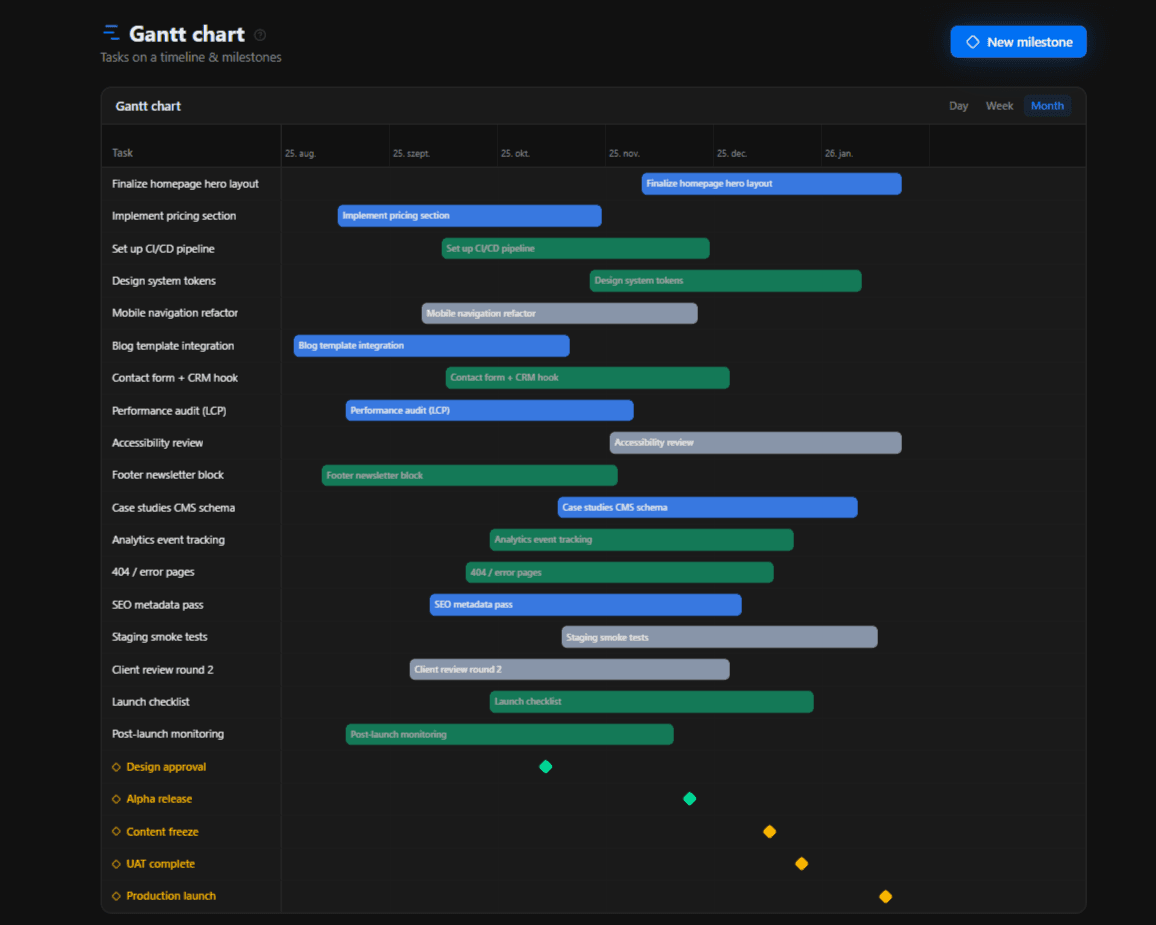Click the Launch checklist green bar

click(652, 702)
